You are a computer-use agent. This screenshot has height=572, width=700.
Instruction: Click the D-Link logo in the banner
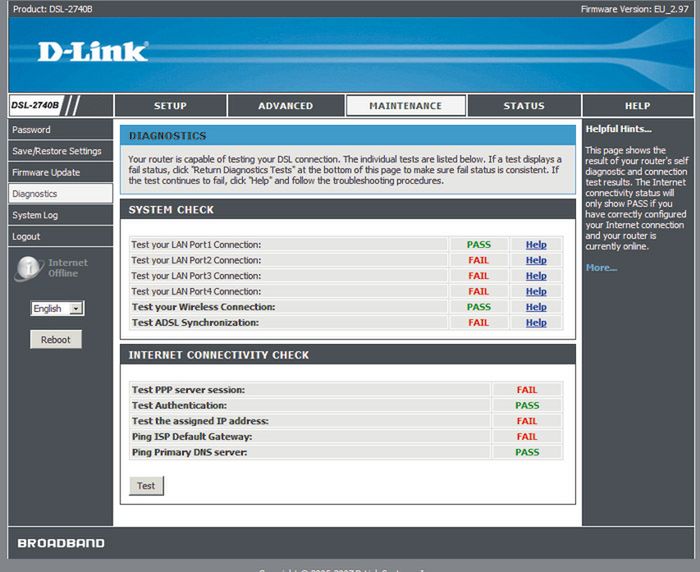point(93,51)
